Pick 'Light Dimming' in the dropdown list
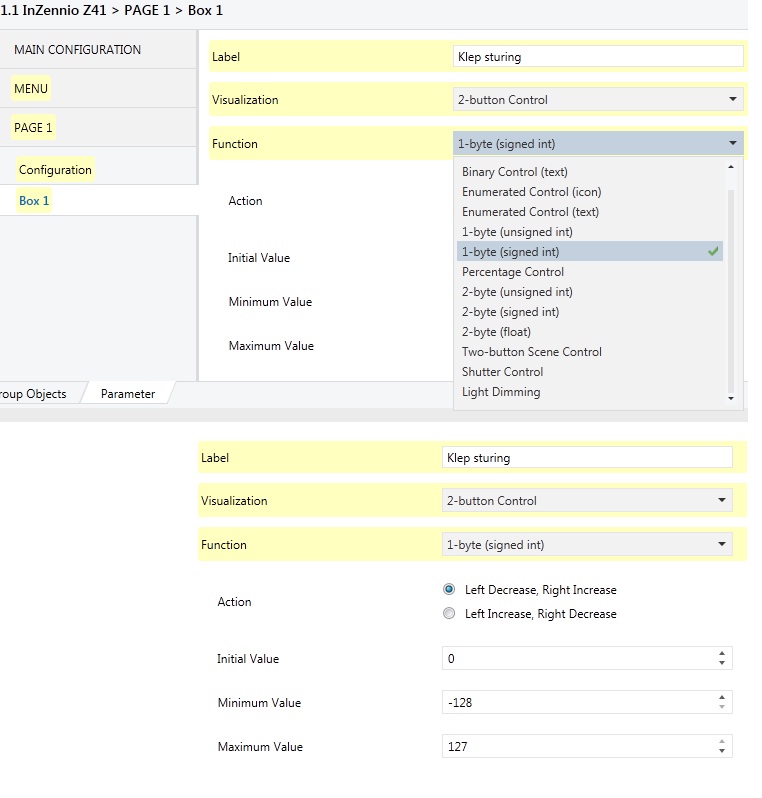762x798 pixels. 501,392
